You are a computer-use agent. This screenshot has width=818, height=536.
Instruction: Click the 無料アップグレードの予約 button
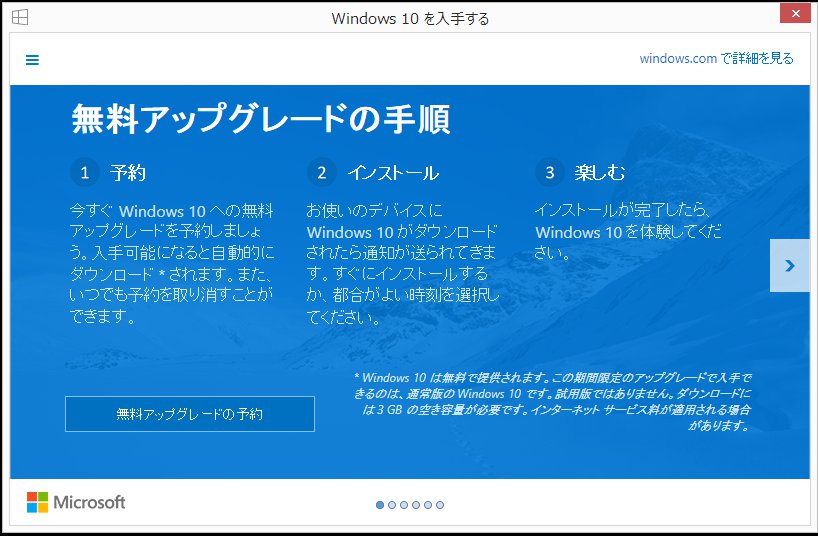pyautogui.click(x=190, y=414)
